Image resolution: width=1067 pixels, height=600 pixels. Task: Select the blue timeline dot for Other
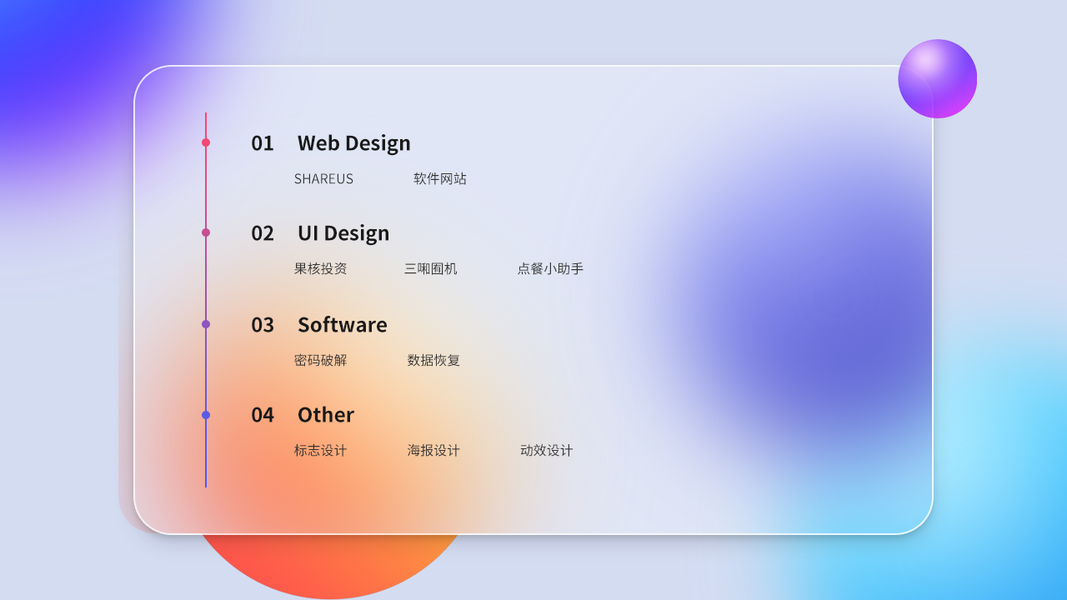tap(206, 415)
